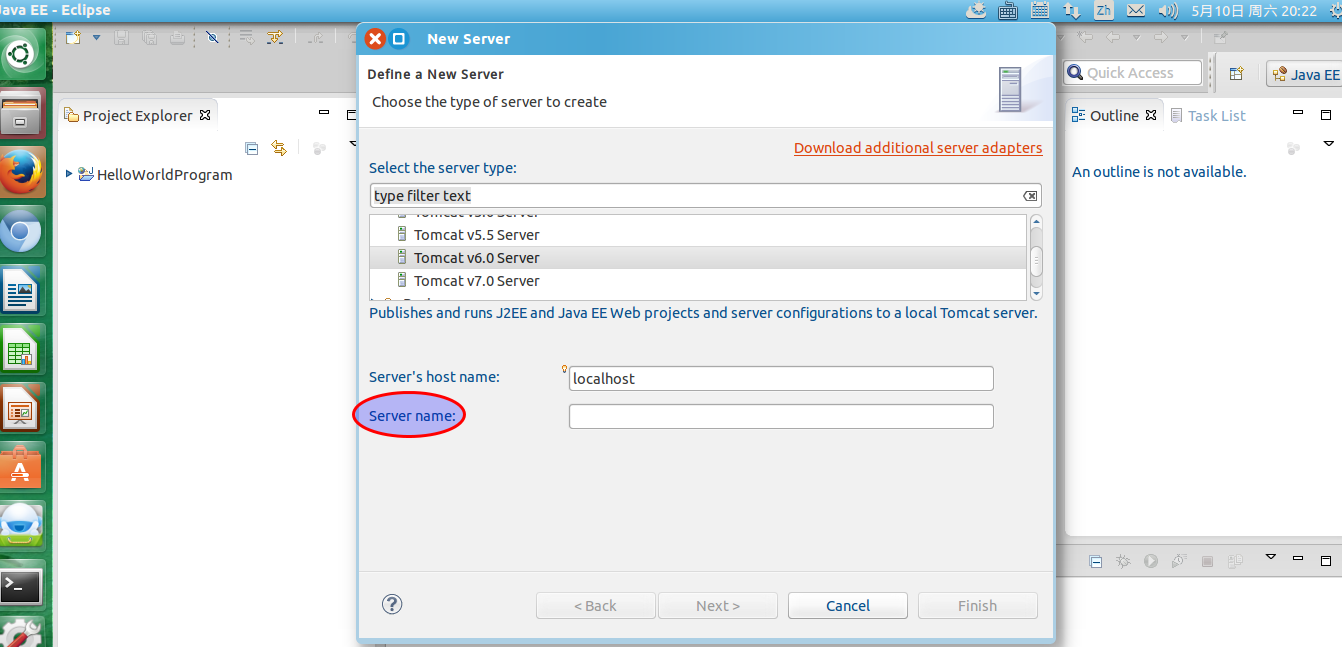The height and width of the screenshot is (647, 1342).
Task: Close the Outline tab
Action: [x=1151, y=115]
